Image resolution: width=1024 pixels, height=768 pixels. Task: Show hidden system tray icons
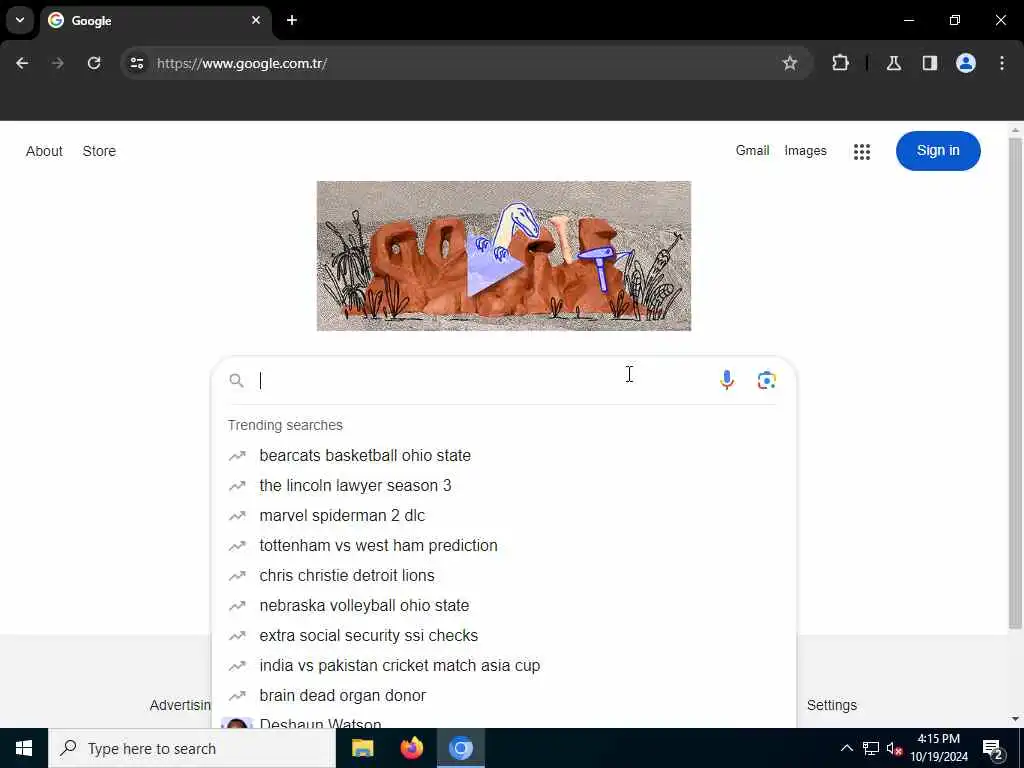(846, 748)
